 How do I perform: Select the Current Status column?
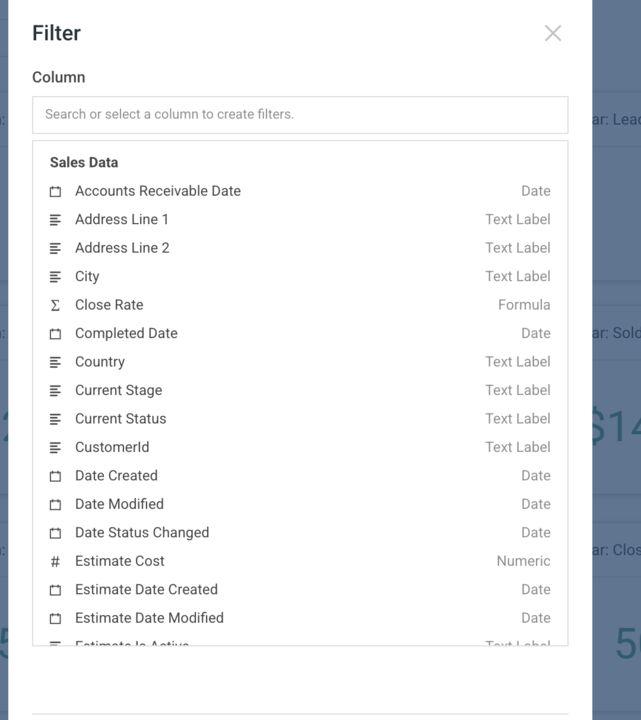click(x=120, y=419)
